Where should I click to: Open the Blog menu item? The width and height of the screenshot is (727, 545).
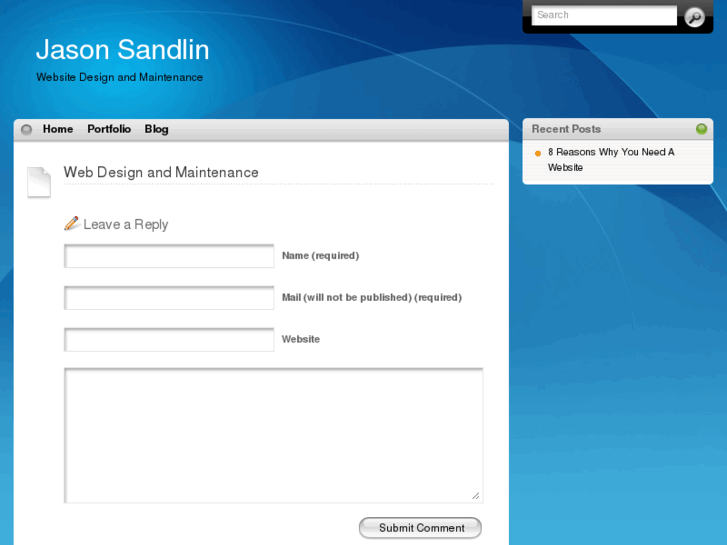tap(156, 129)
